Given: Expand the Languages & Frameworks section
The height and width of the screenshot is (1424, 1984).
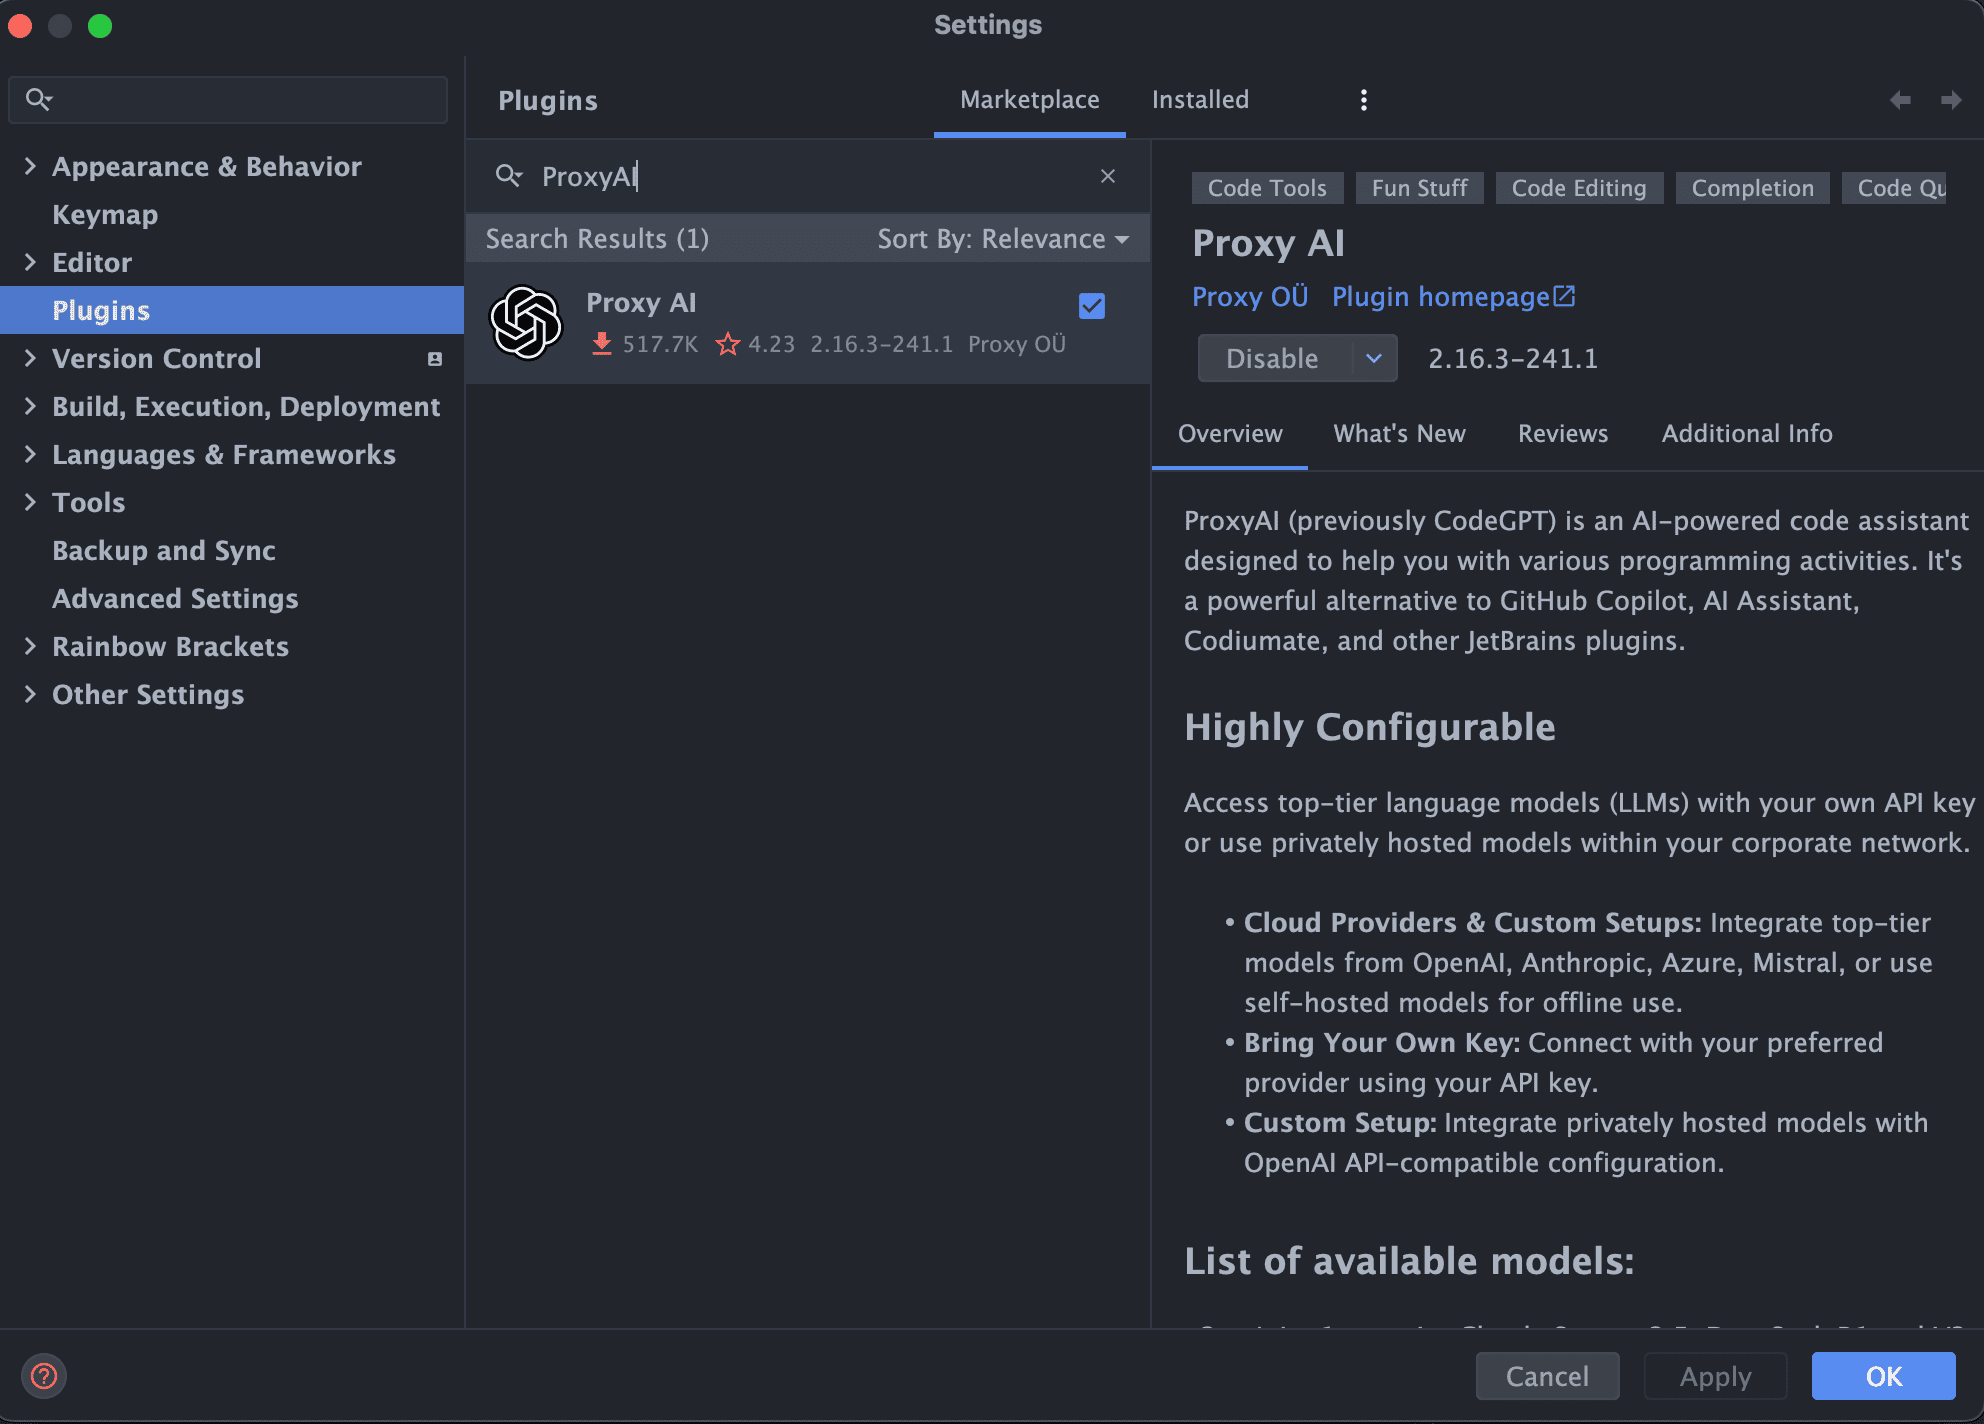Looking at the screenshot, I should click(30, 454).
